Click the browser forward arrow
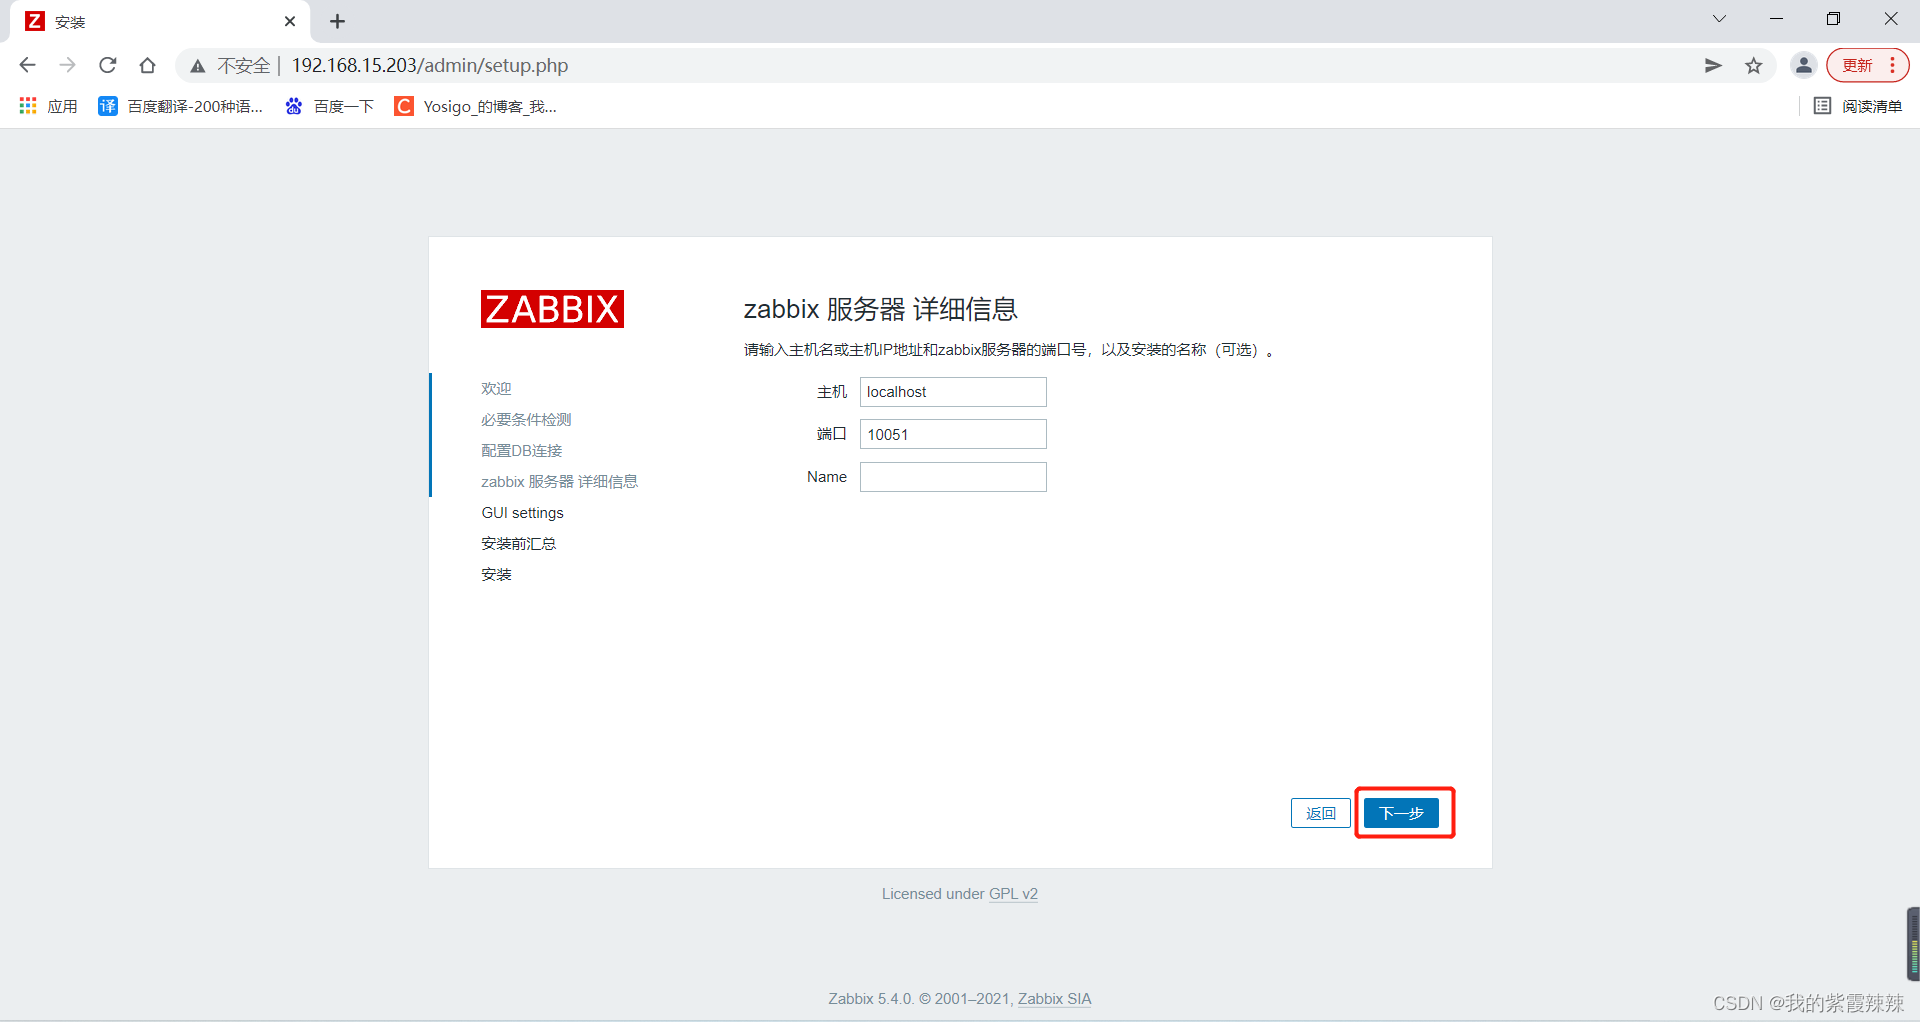The width and height of the screenshot is (1920, 1022). click(67, 65)
